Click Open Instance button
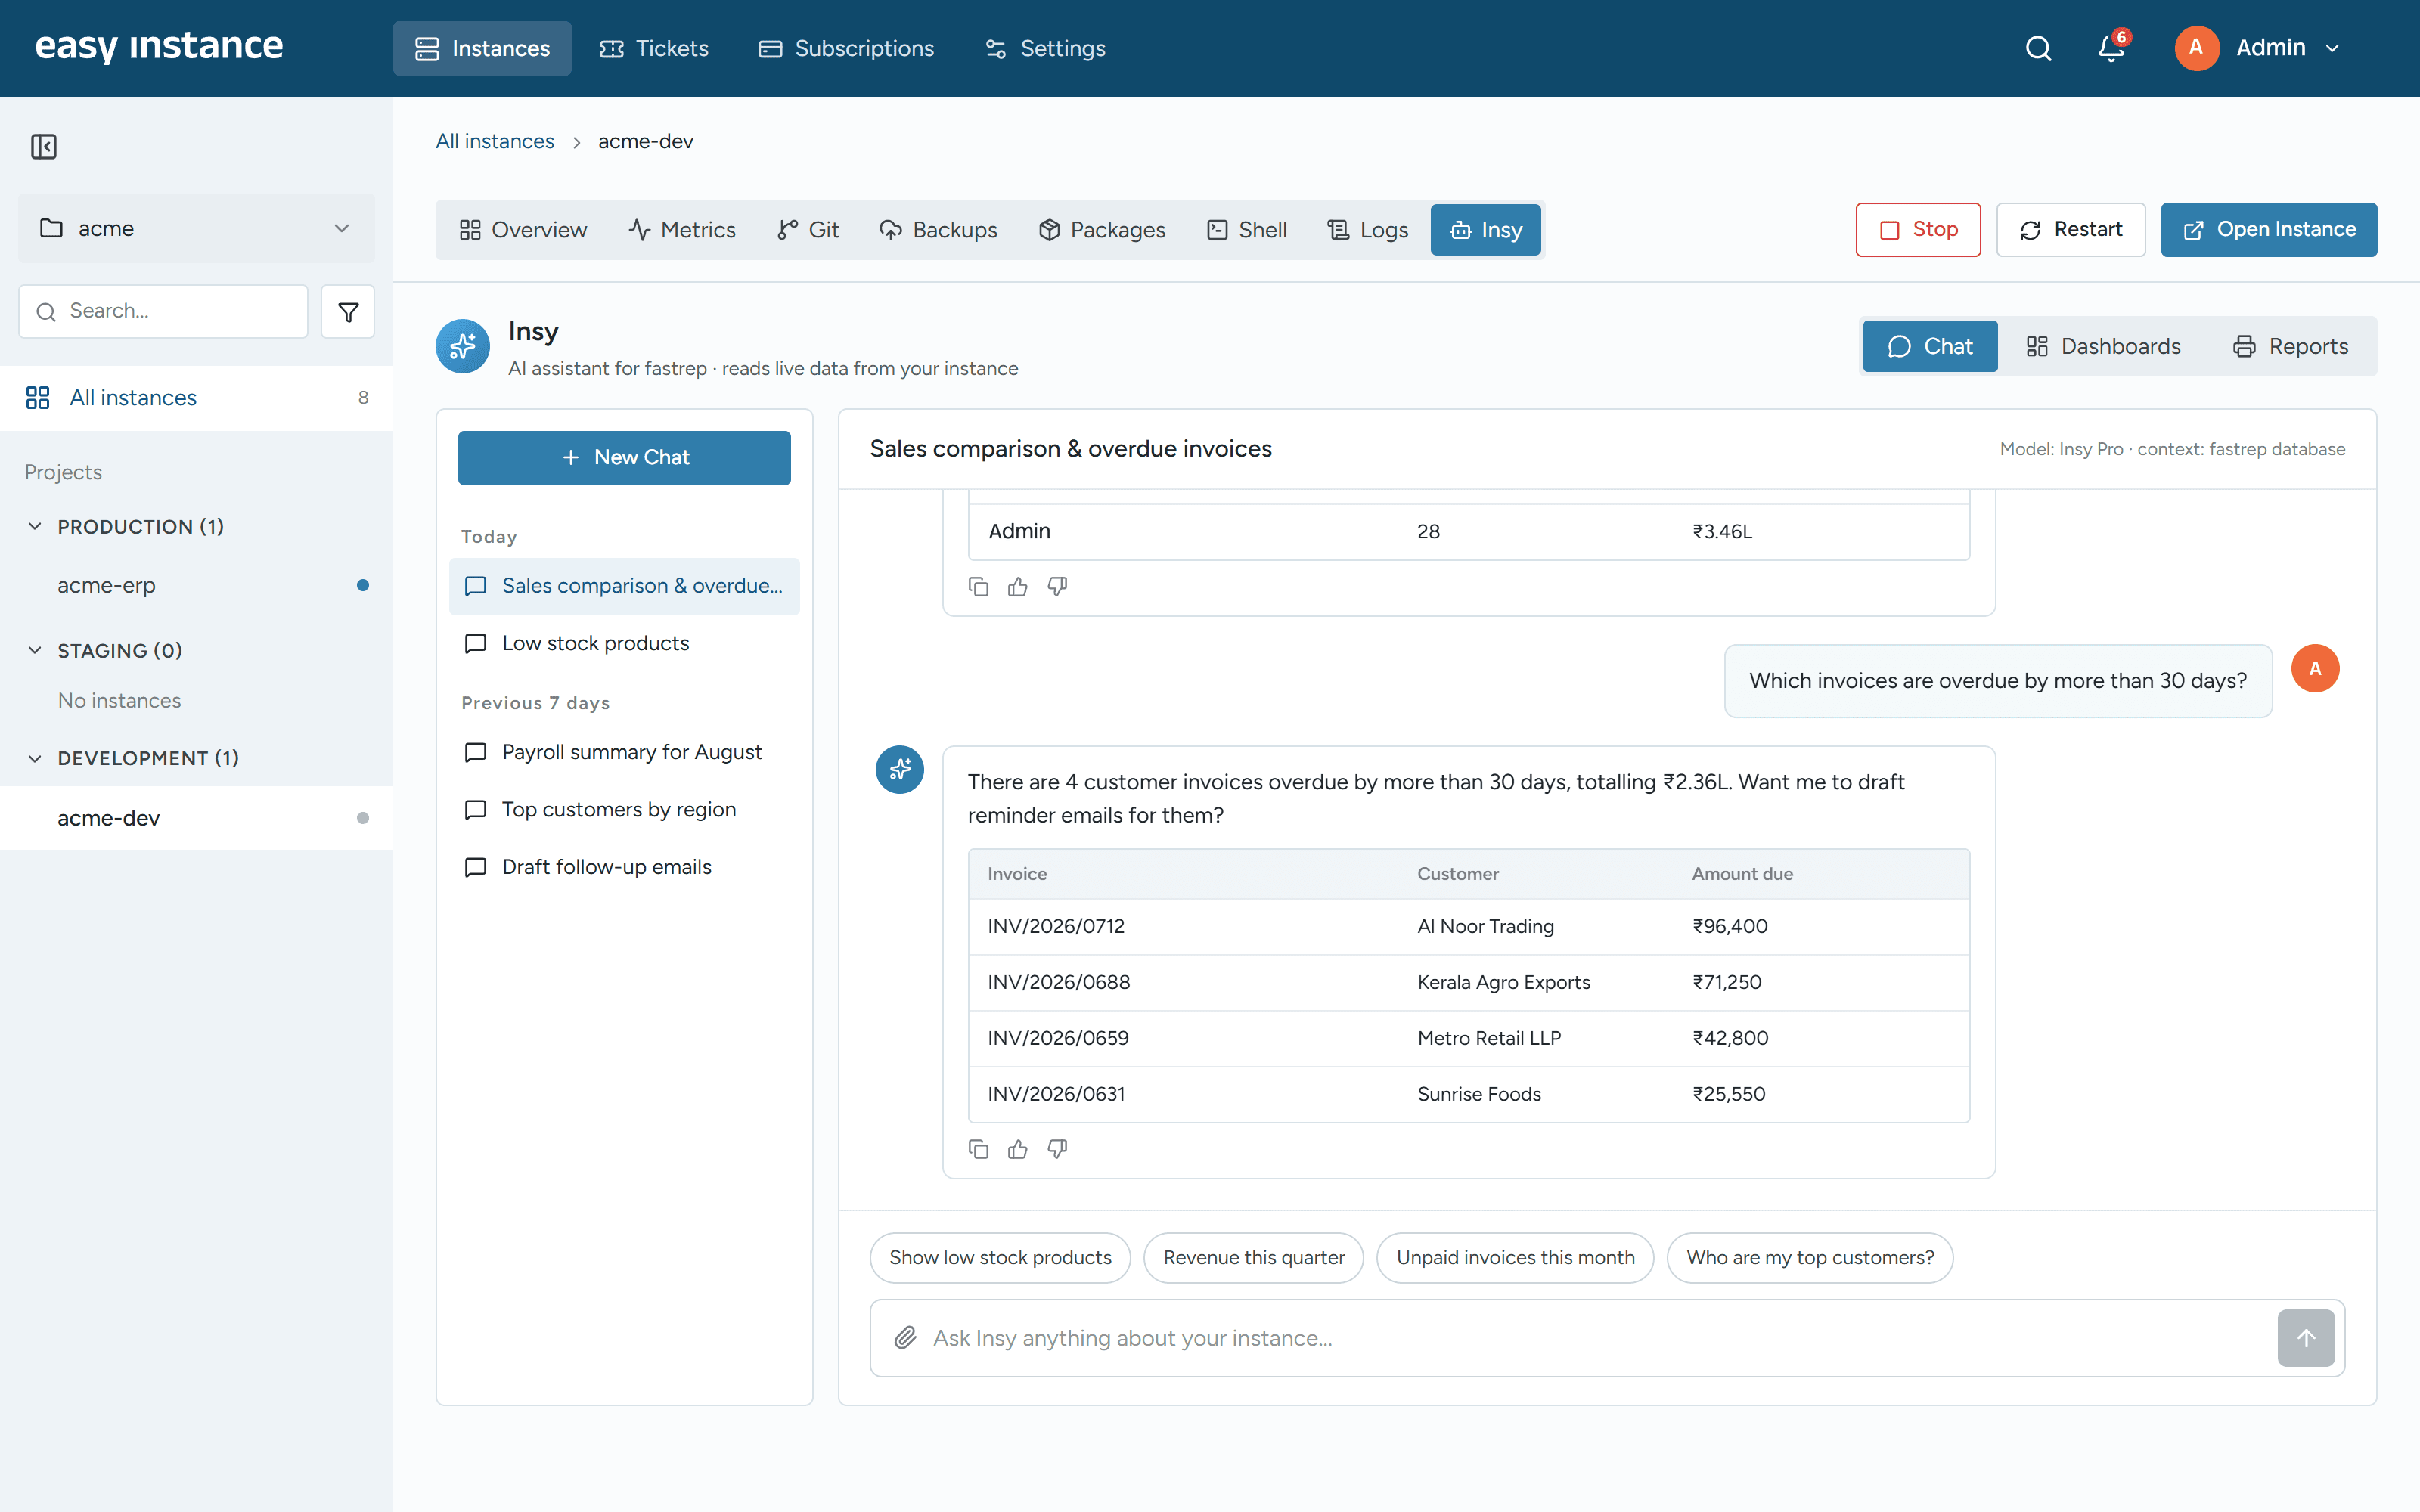The height and width of the screenshot is (1512, 2420). (2269, 230)
